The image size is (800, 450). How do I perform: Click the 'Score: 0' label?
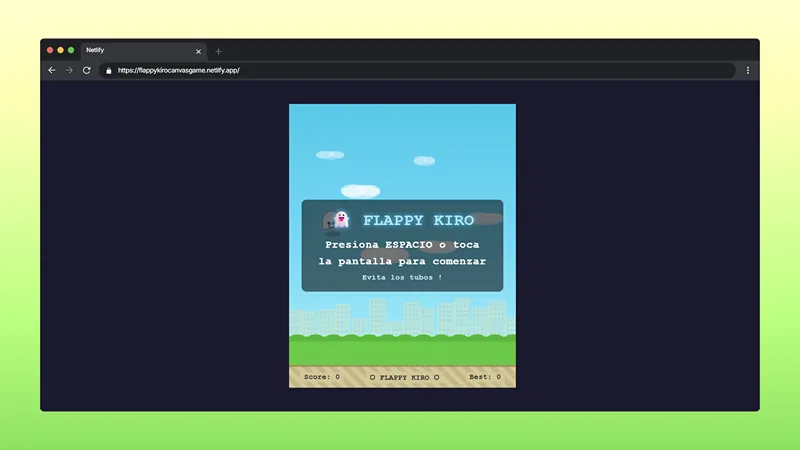click(322, 377)
